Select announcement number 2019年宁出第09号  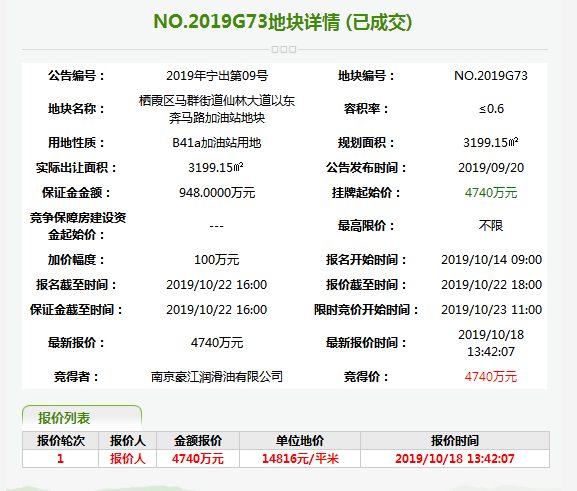[x=217, y=76]
